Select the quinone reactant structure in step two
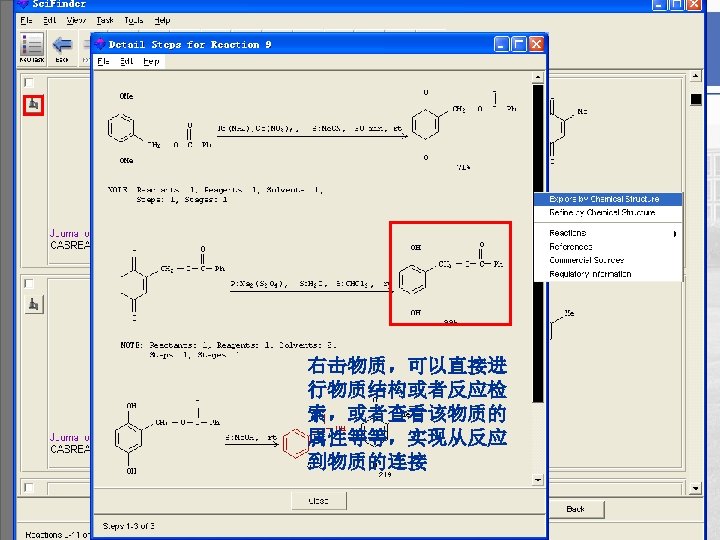The image size is (720, 540). pyautogui.click(x=173, y=285)
